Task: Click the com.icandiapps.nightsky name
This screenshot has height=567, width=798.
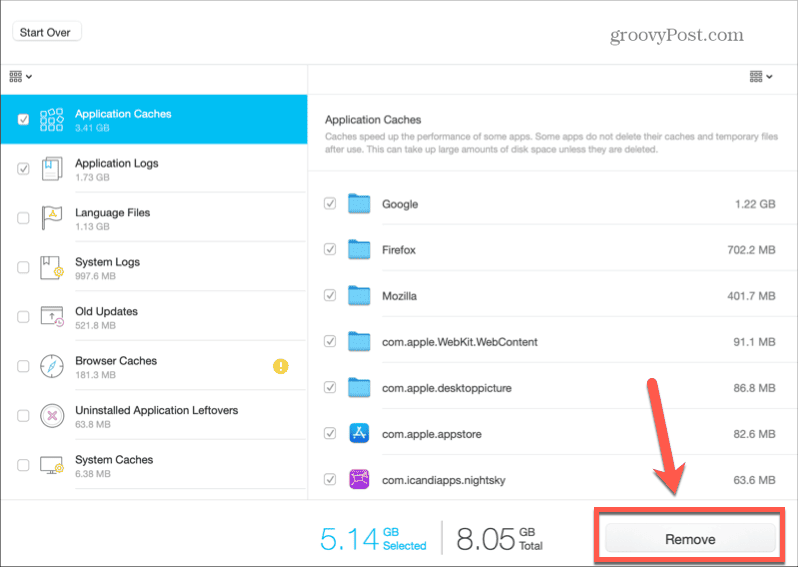Action: tap(443, 480)
